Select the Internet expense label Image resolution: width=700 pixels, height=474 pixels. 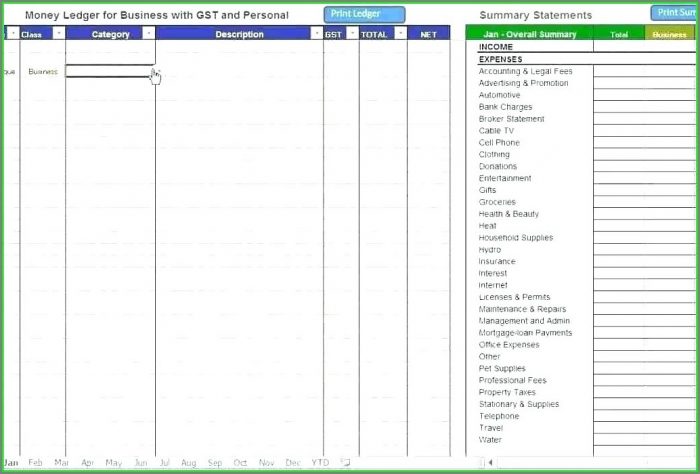point(493,285)
